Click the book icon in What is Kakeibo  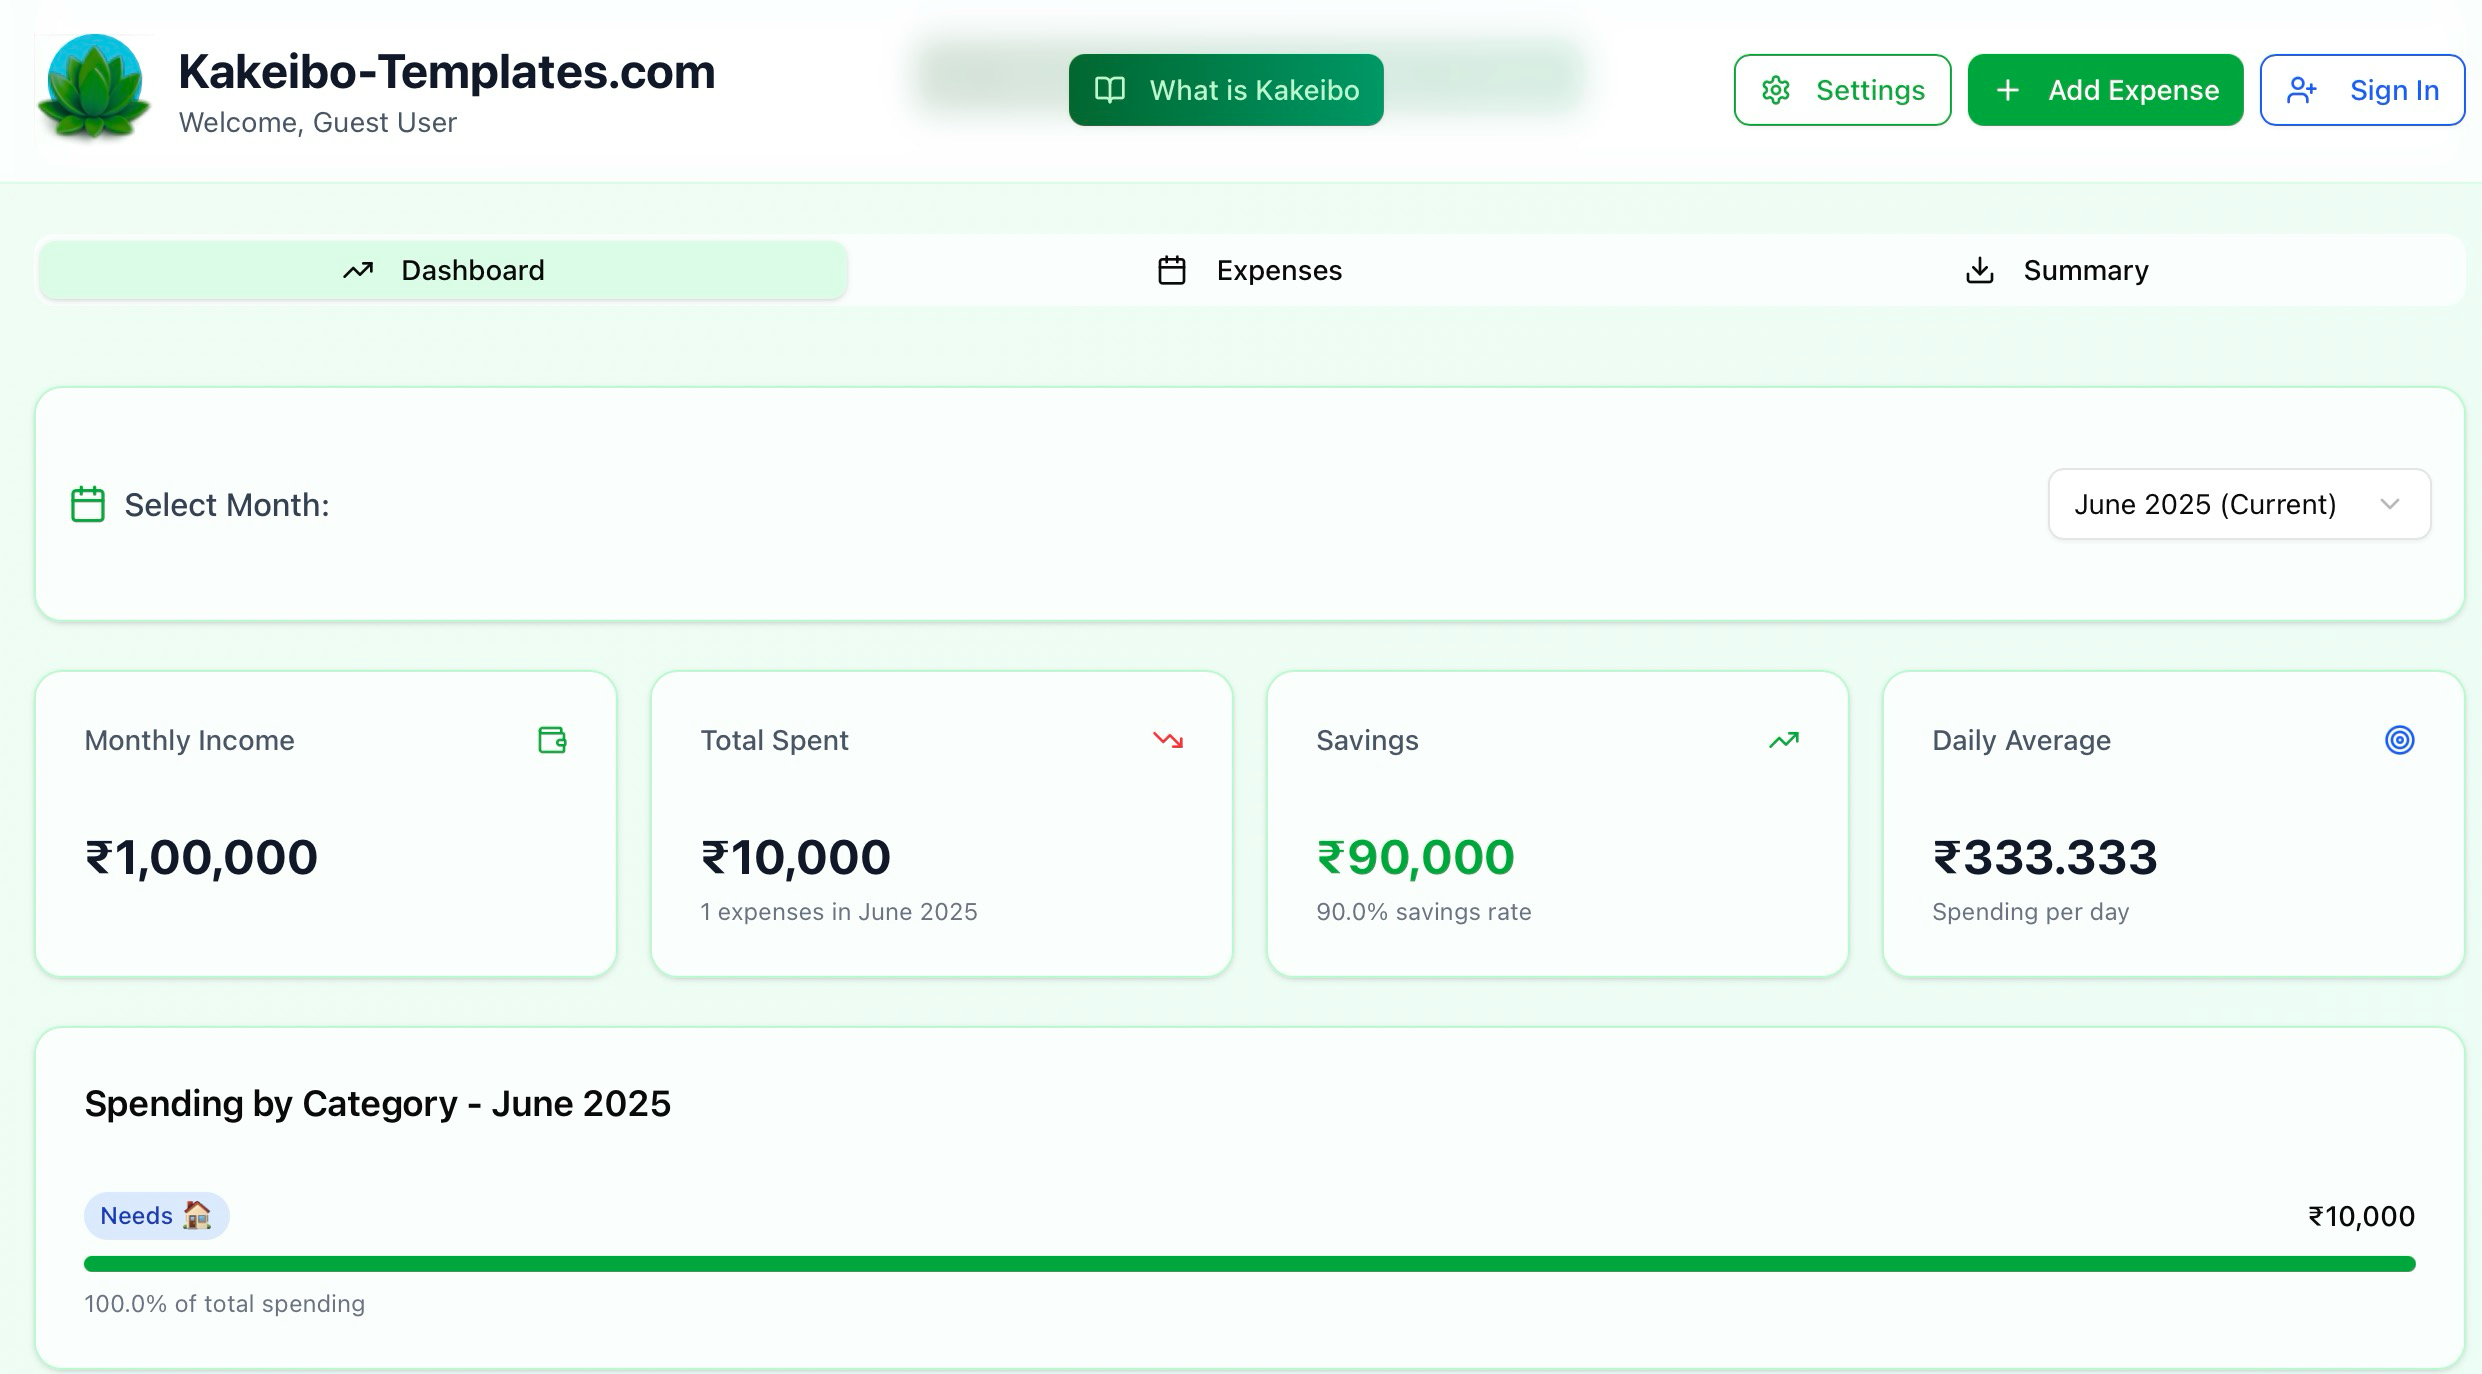[x=1111, y=89]
